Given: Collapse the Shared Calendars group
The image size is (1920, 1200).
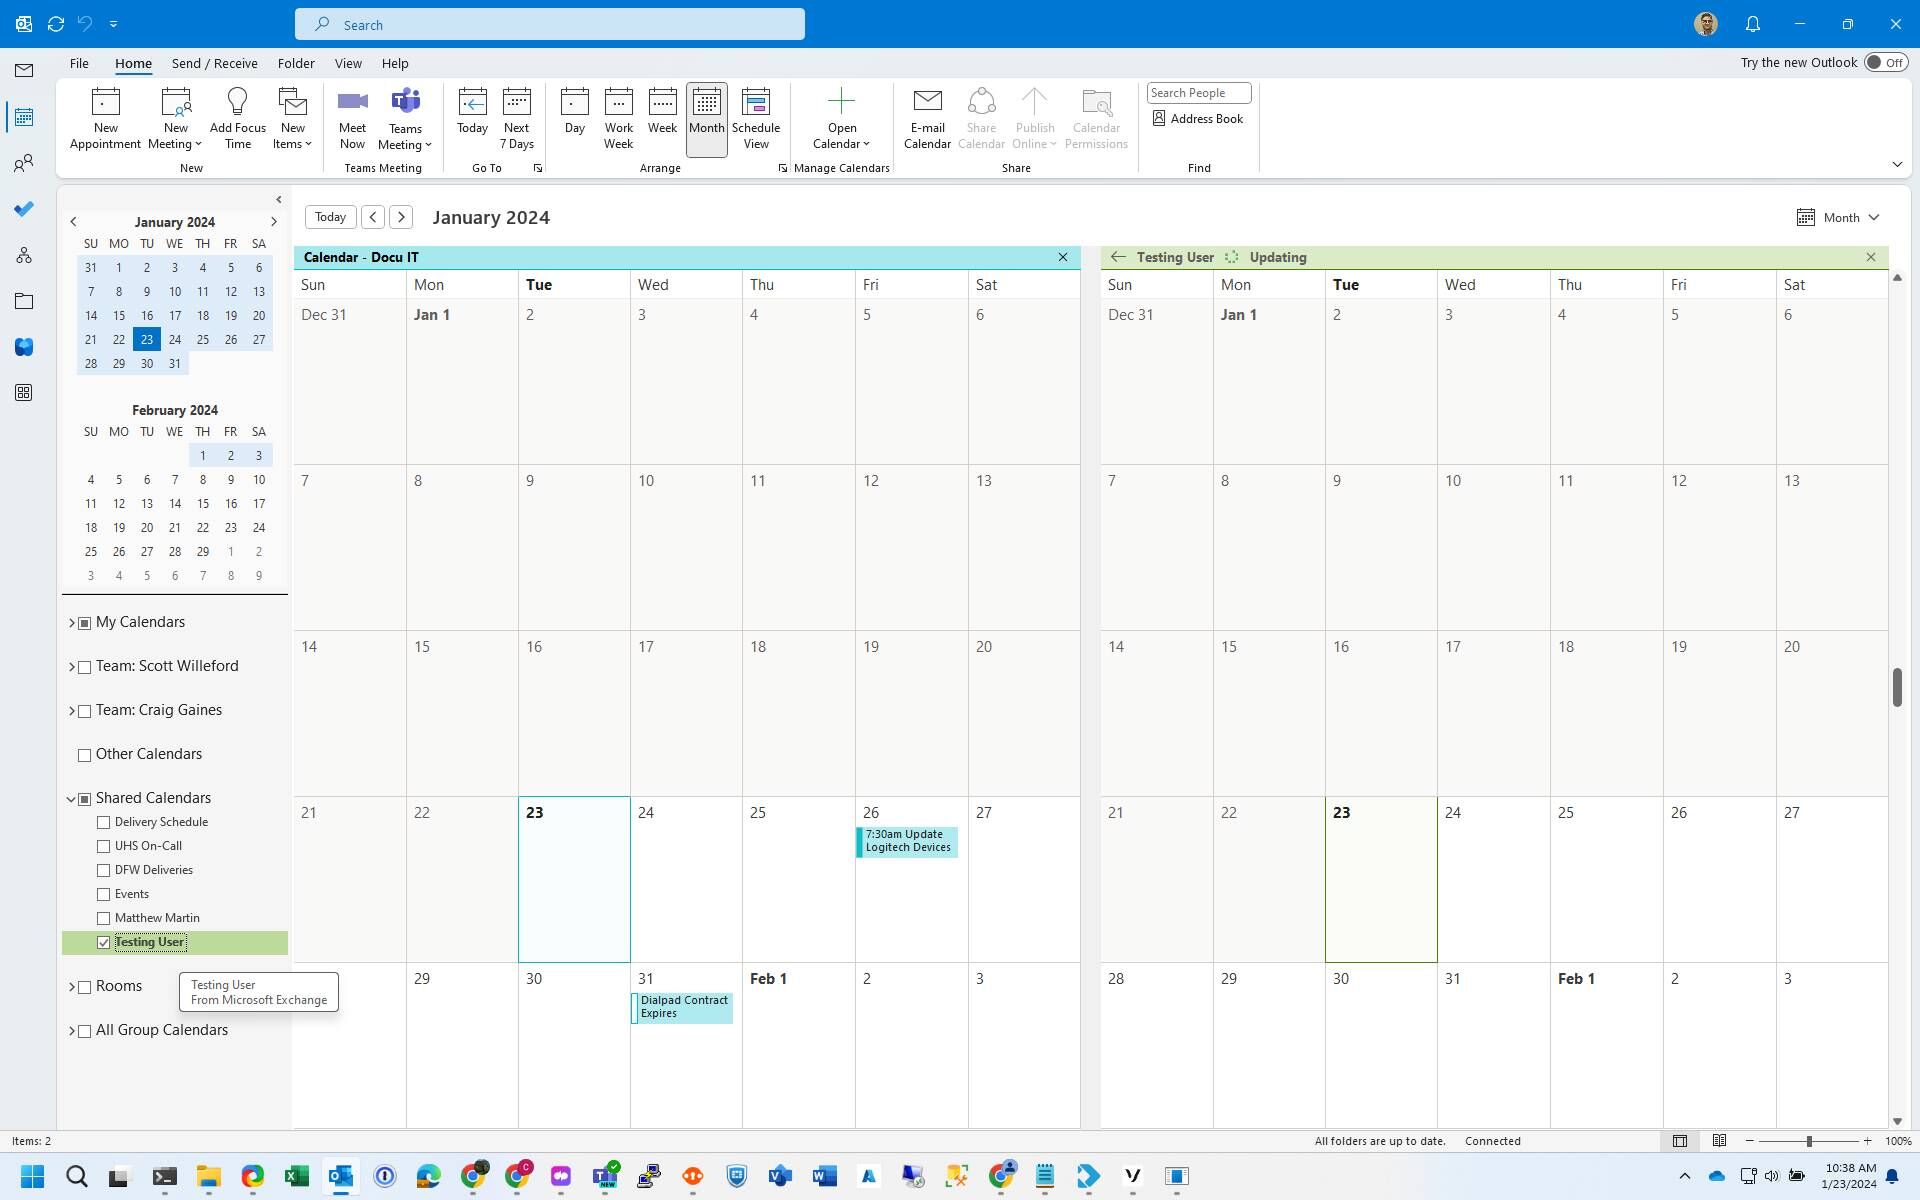Looking at the screenshot, I should [x=72, y=799].
